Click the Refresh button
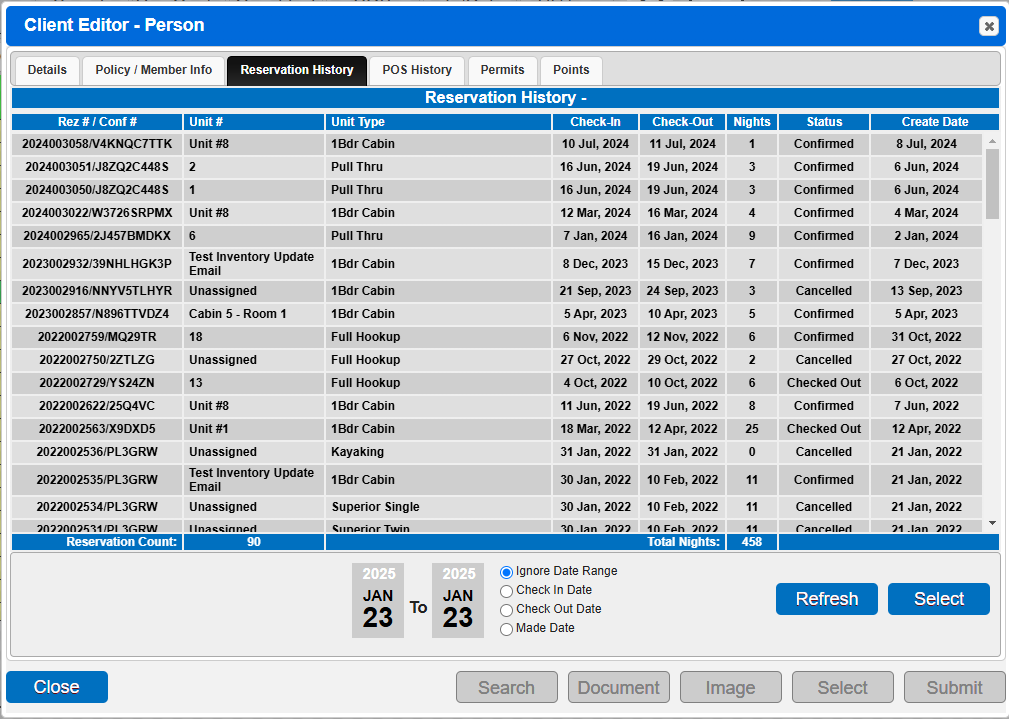Image resolution: width=1009 pixels, height=719 pixels. pos(827,599)
